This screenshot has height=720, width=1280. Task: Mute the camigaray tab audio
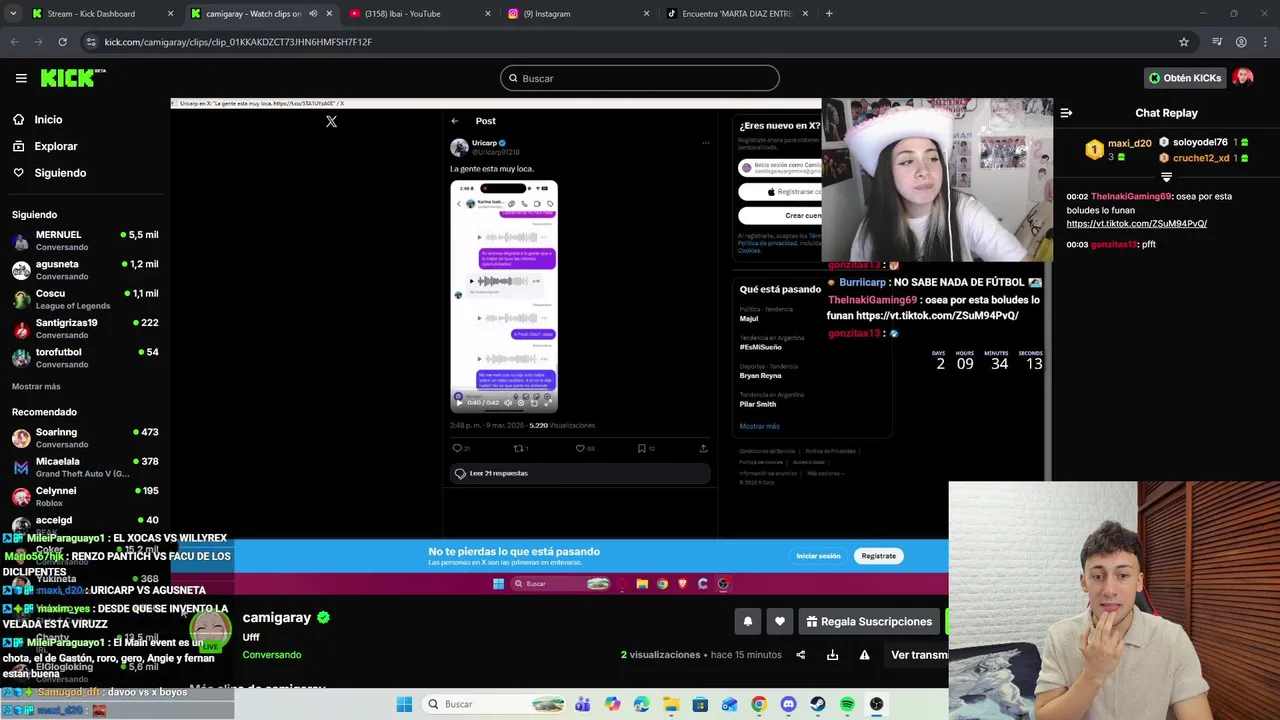point(313,14)
